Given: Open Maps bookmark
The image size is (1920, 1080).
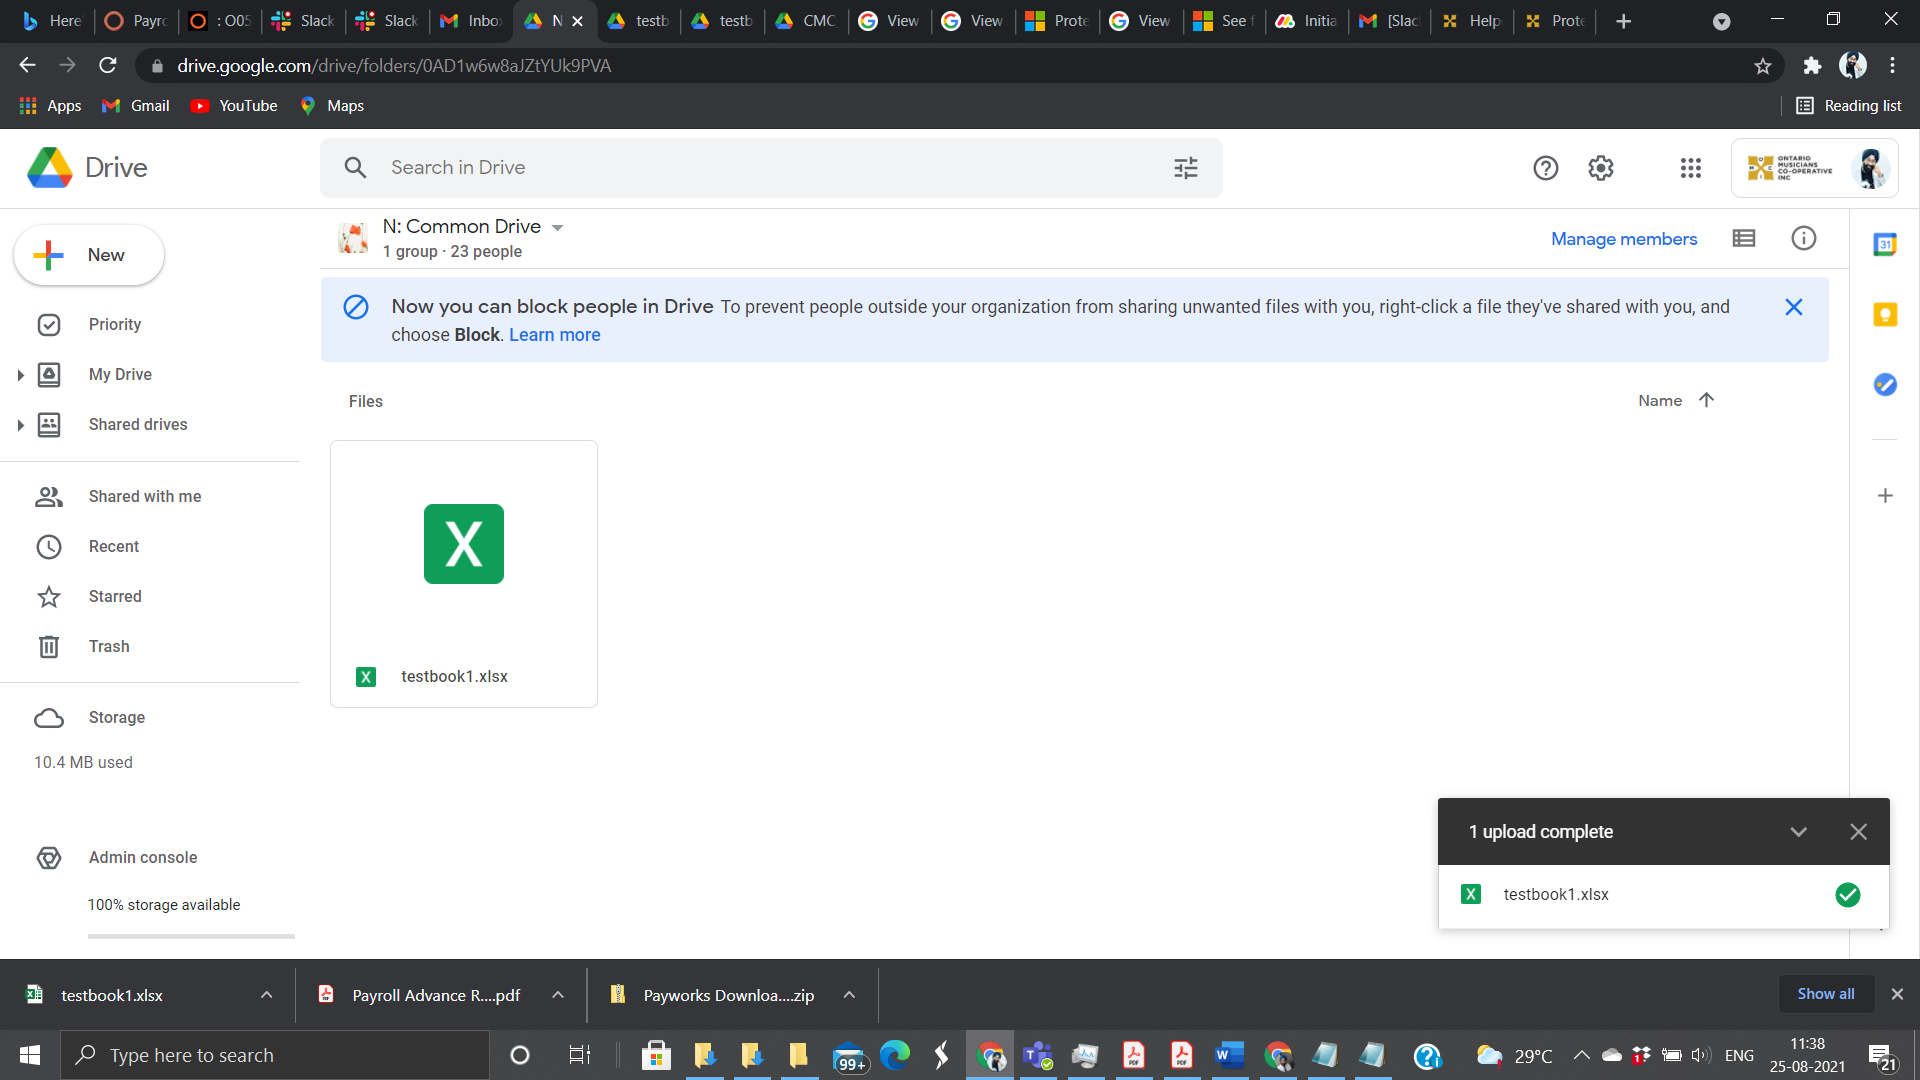Looking at the screenshot, I should pos(332,106).
